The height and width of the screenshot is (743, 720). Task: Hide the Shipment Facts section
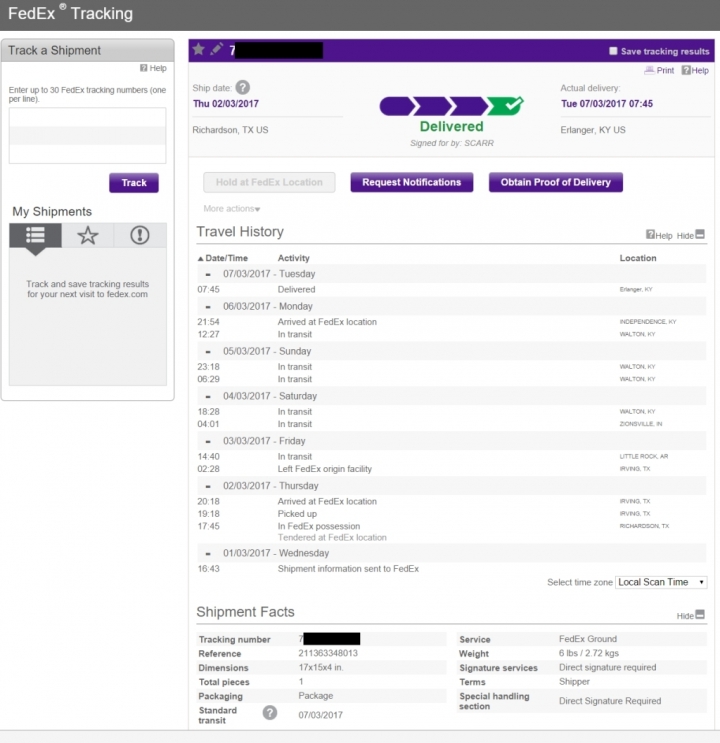[x=691, y=616]
